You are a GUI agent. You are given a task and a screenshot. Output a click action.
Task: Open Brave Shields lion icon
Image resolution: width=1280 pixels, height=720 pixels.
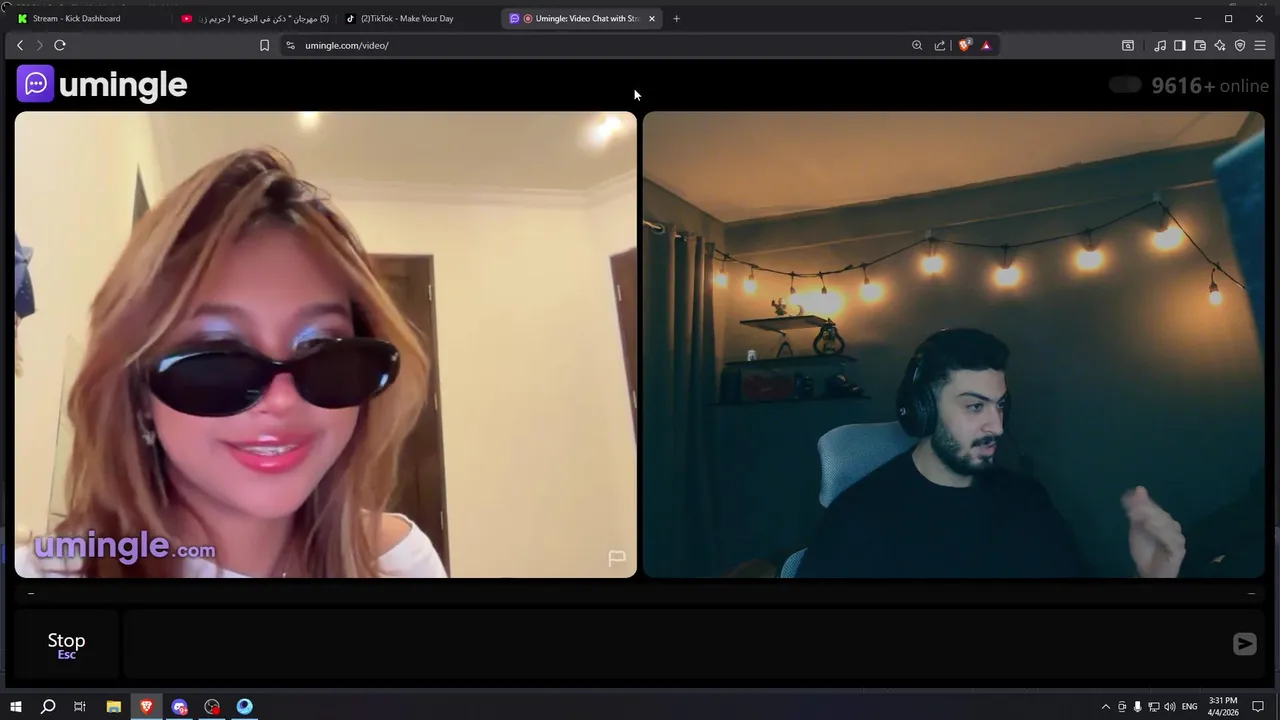pos(965,45)
